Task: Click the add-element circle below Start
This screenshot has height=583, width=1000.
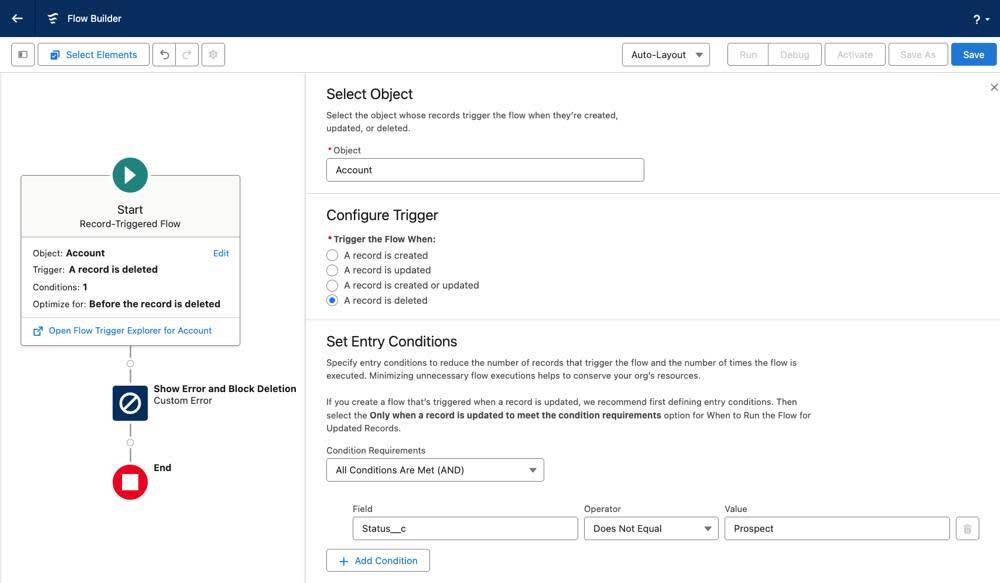Action: point(130,364)
